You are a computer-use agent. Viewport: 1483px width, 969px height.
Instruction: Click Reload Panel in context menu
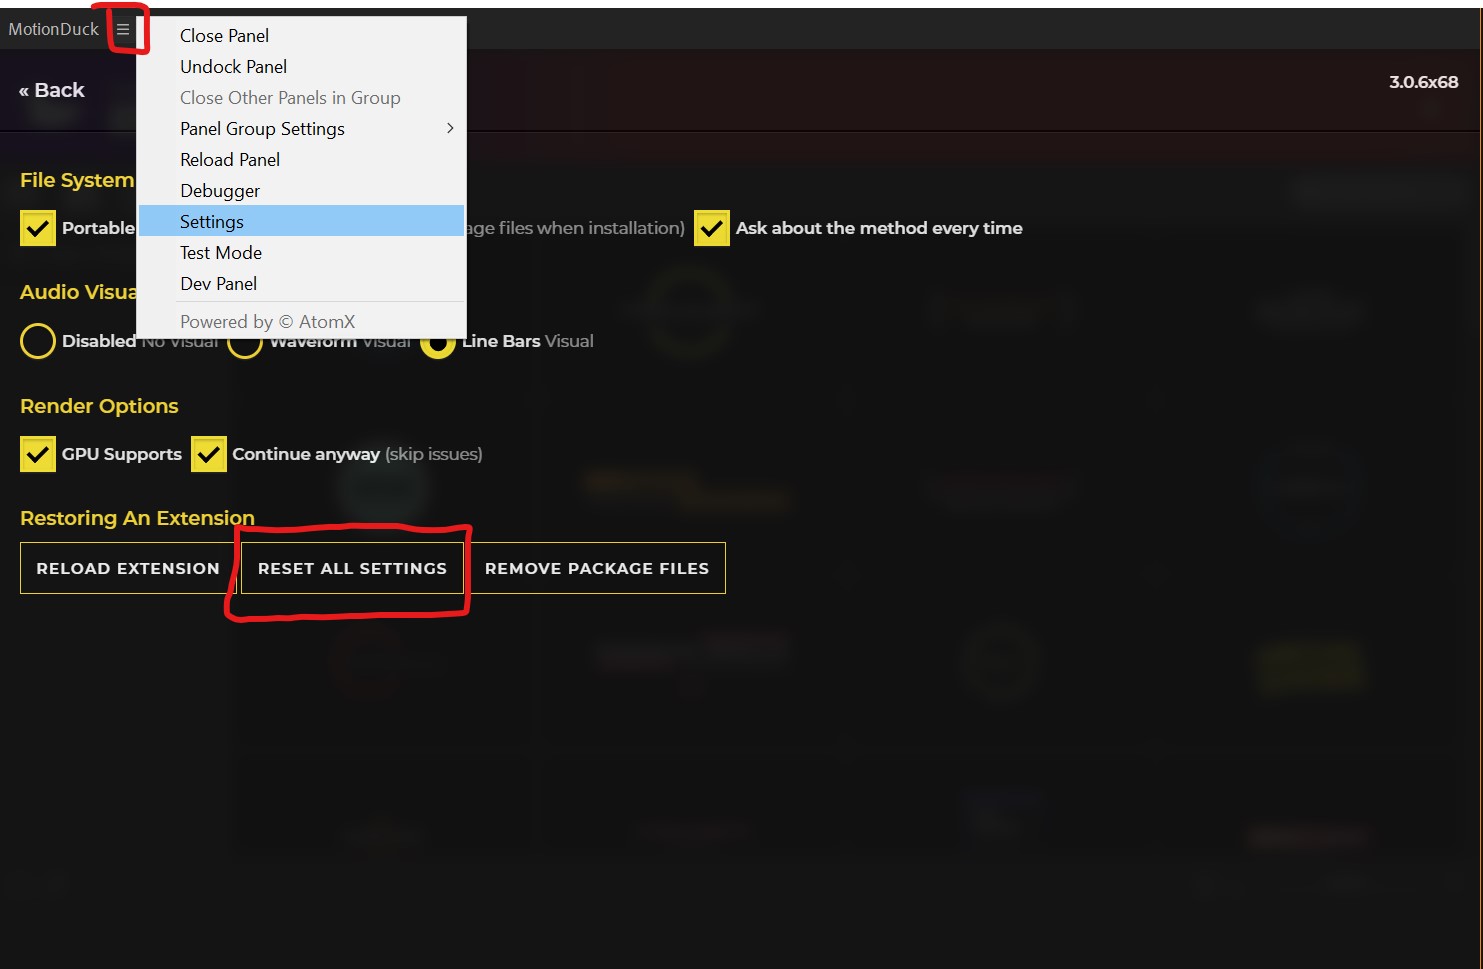230,160
